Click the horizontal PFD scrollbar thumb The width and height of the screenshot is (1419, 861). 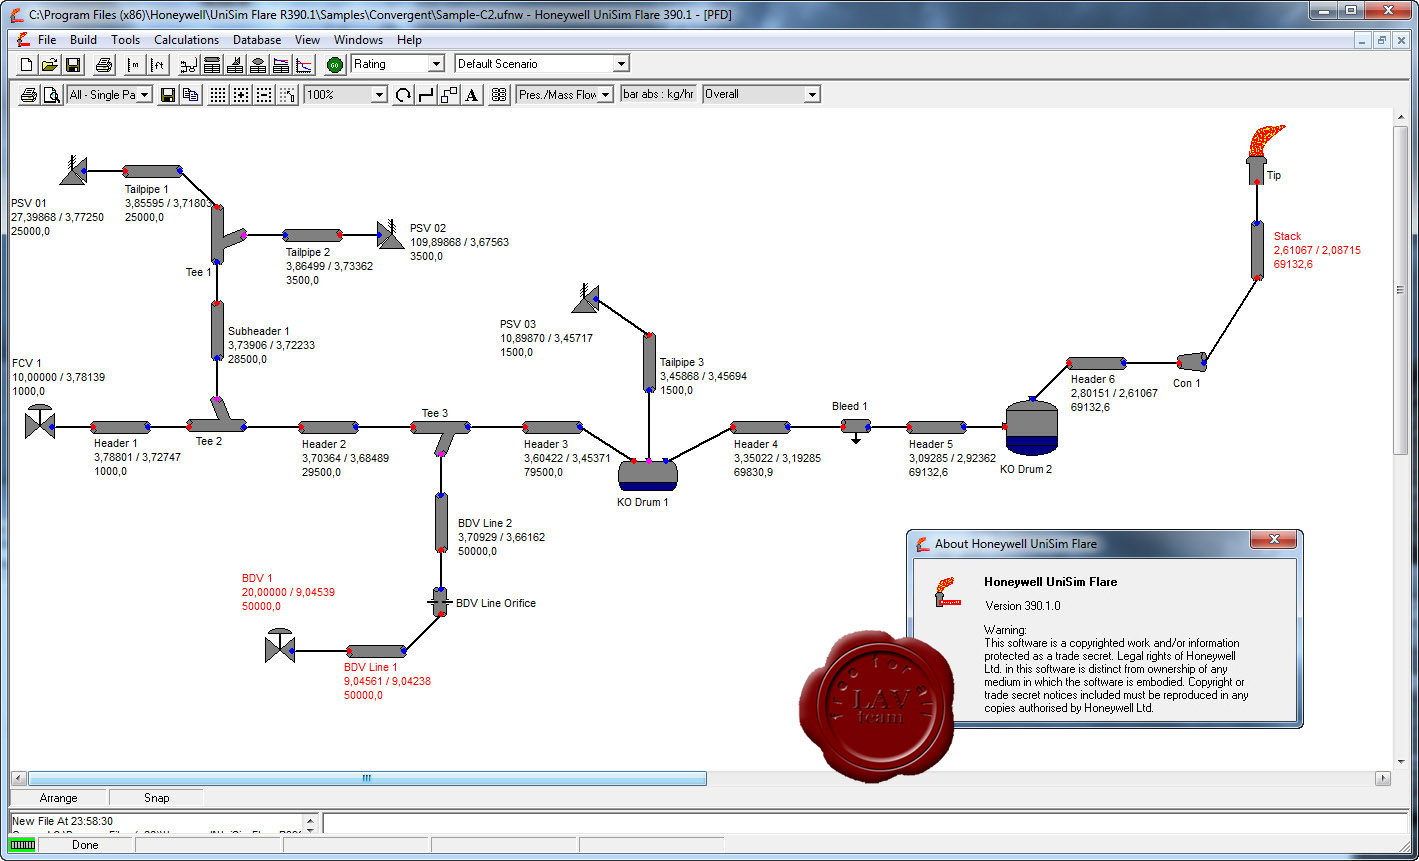367,778
